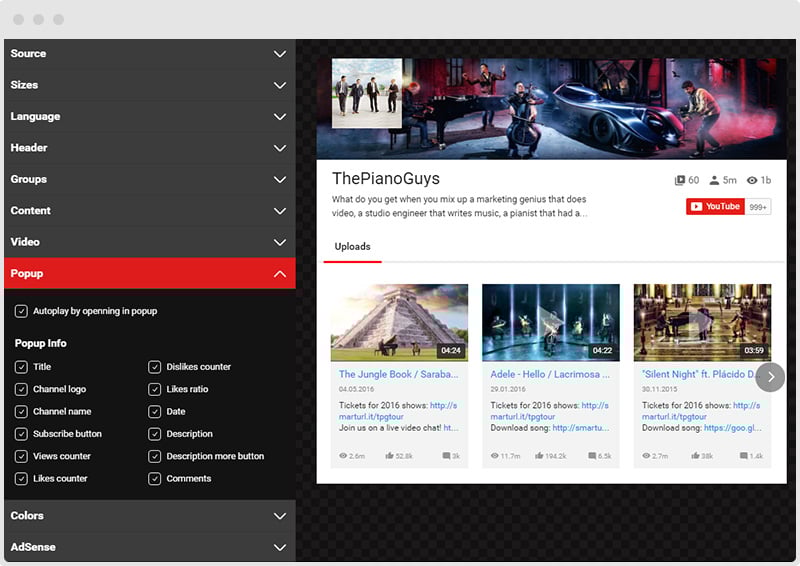Click comments icon on Jungle Book video
Image resolution: width=800 pixels, height=566 pixels.
pyautogui.click(x=446, y=456)
